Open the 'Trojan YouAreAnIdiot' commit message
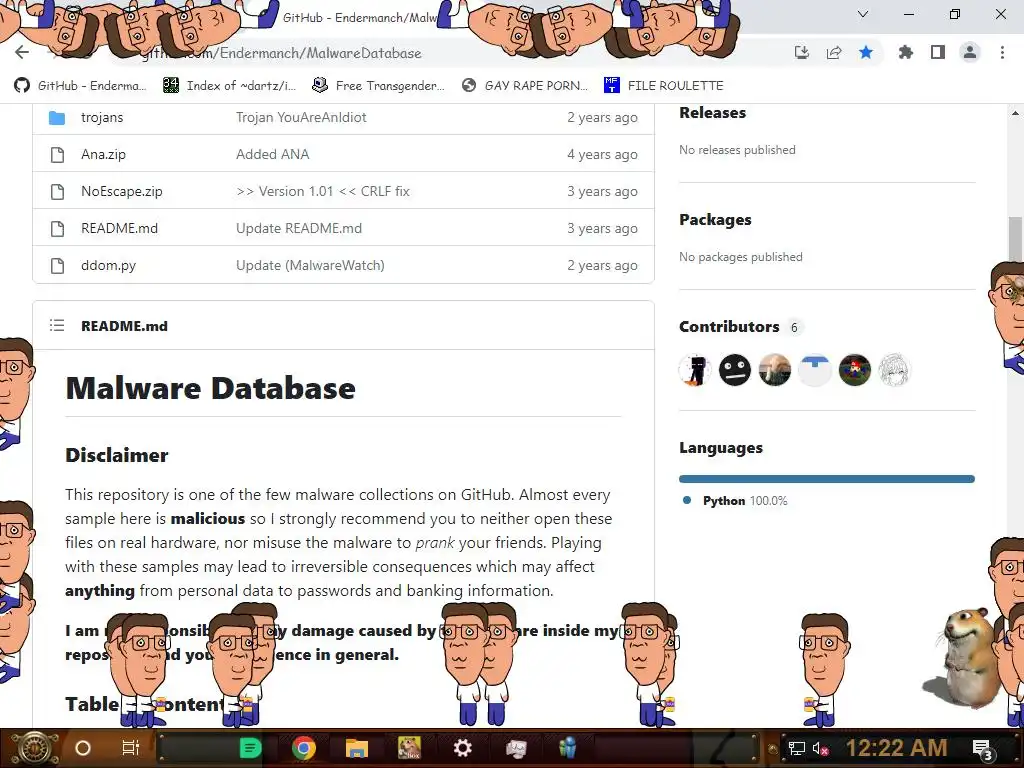Image resolution: width=1024 pixels, height=768 pixels. click(x=301, y=118)
